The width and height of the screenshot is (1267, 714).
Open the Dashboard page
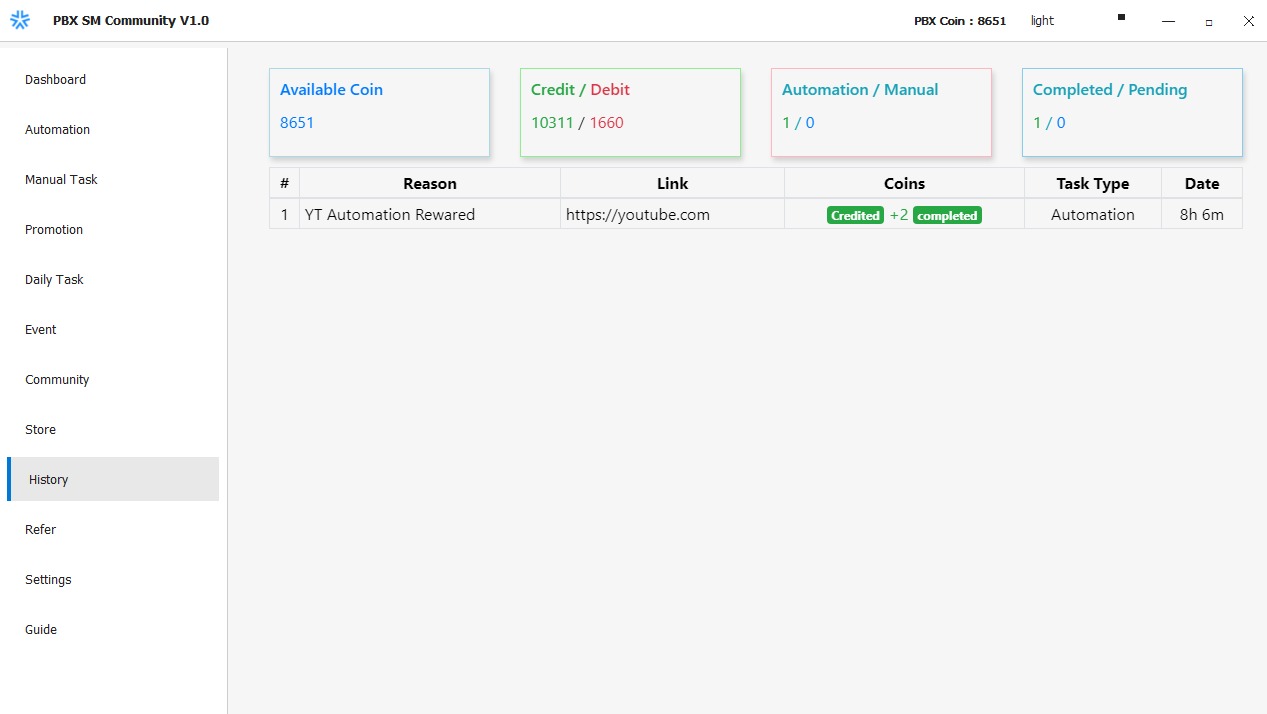click(x=55, y=80)
